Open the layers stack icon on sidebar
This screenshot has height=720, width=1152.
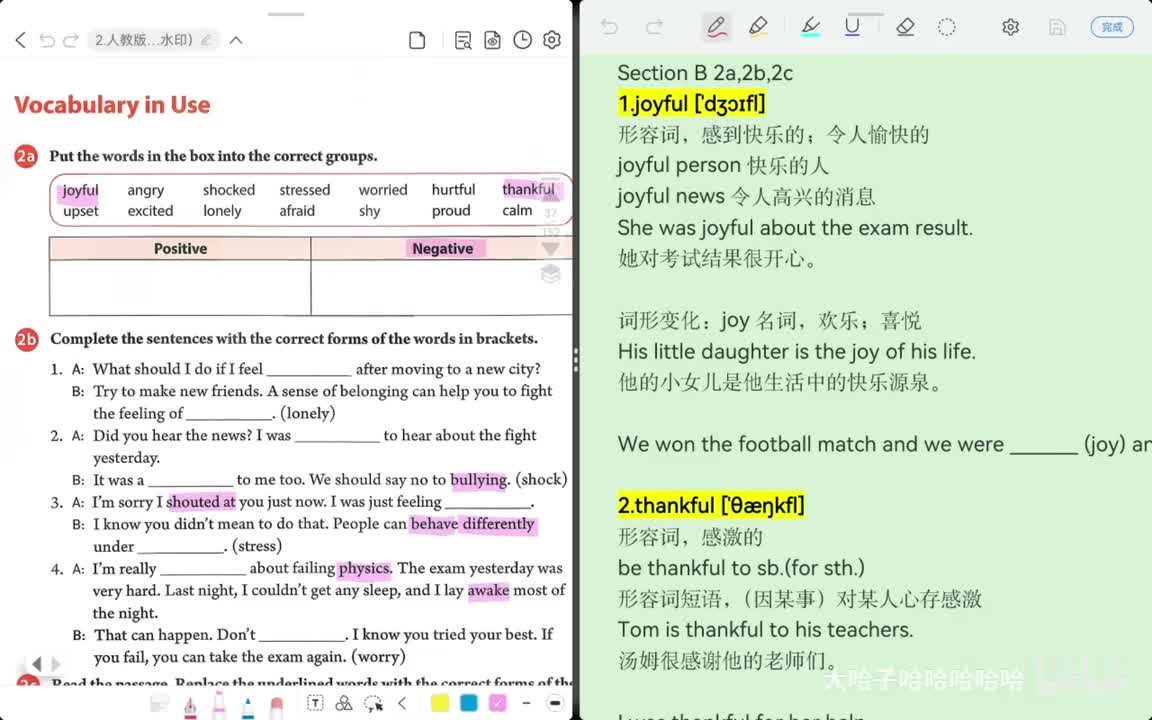tap(550, 274)
